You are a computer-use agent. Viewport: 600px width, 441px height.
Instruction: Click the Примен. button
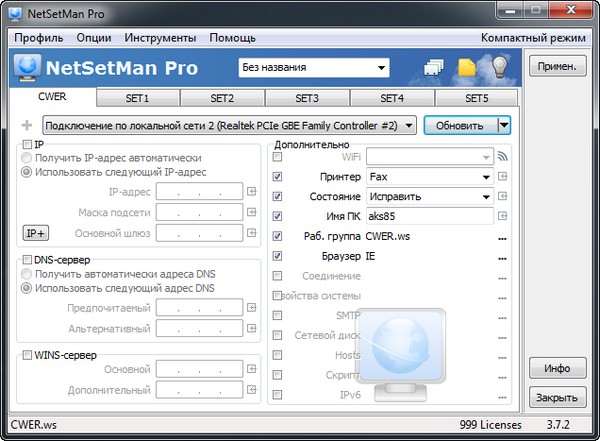[x=558, y=66]
